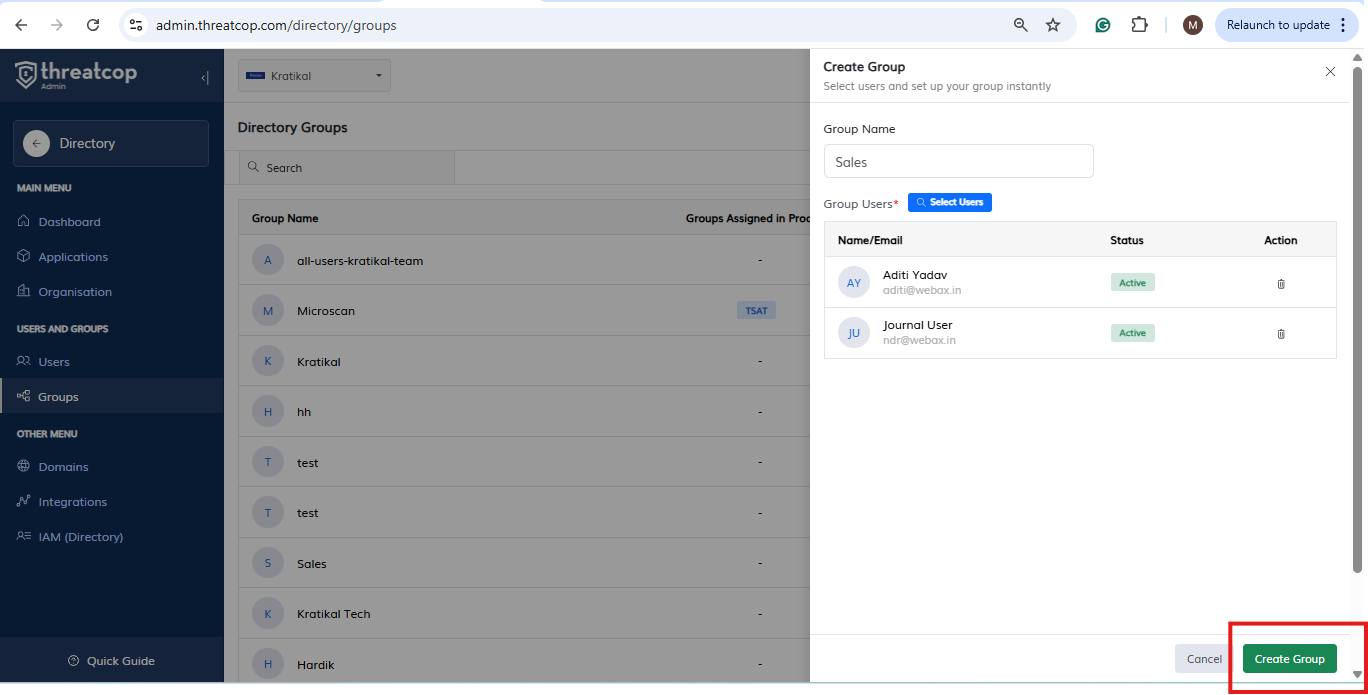This screenshot has width=1368, height=695.
Task: Collapse the sidebar using arrow icon
Action: pyautogui.click(x=205, y=78)
